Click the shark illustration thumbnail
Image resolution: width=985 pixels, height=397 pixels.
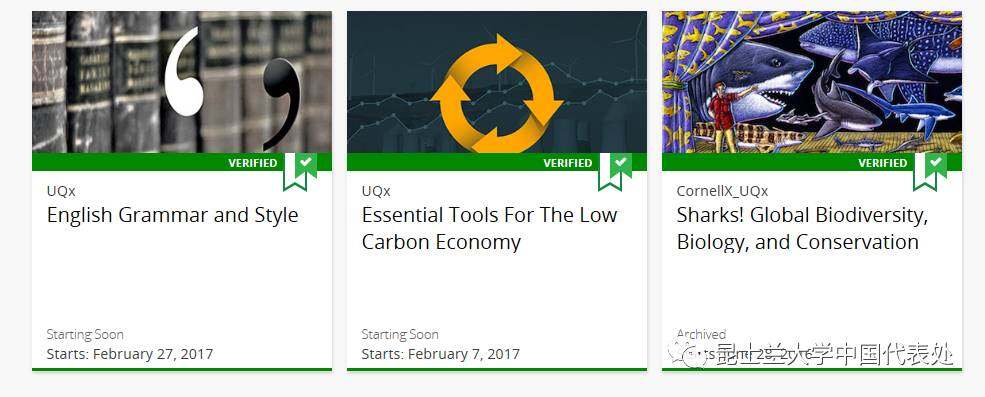[812, 82]
